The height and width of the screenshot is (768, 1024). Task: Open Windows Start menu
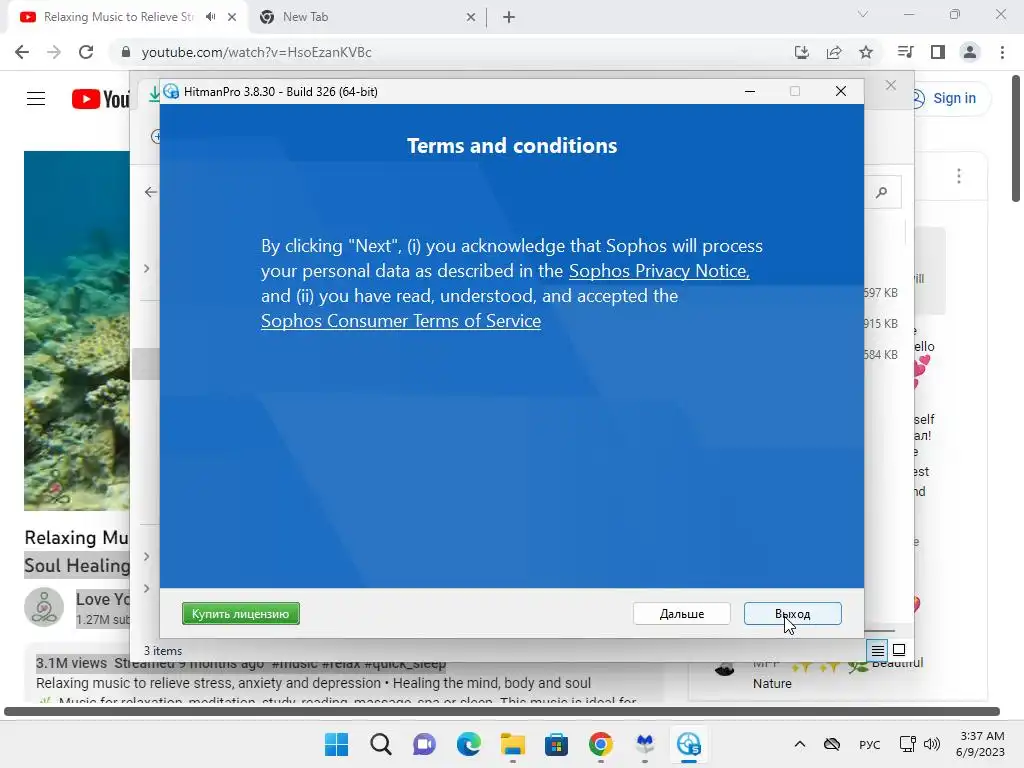336,744
